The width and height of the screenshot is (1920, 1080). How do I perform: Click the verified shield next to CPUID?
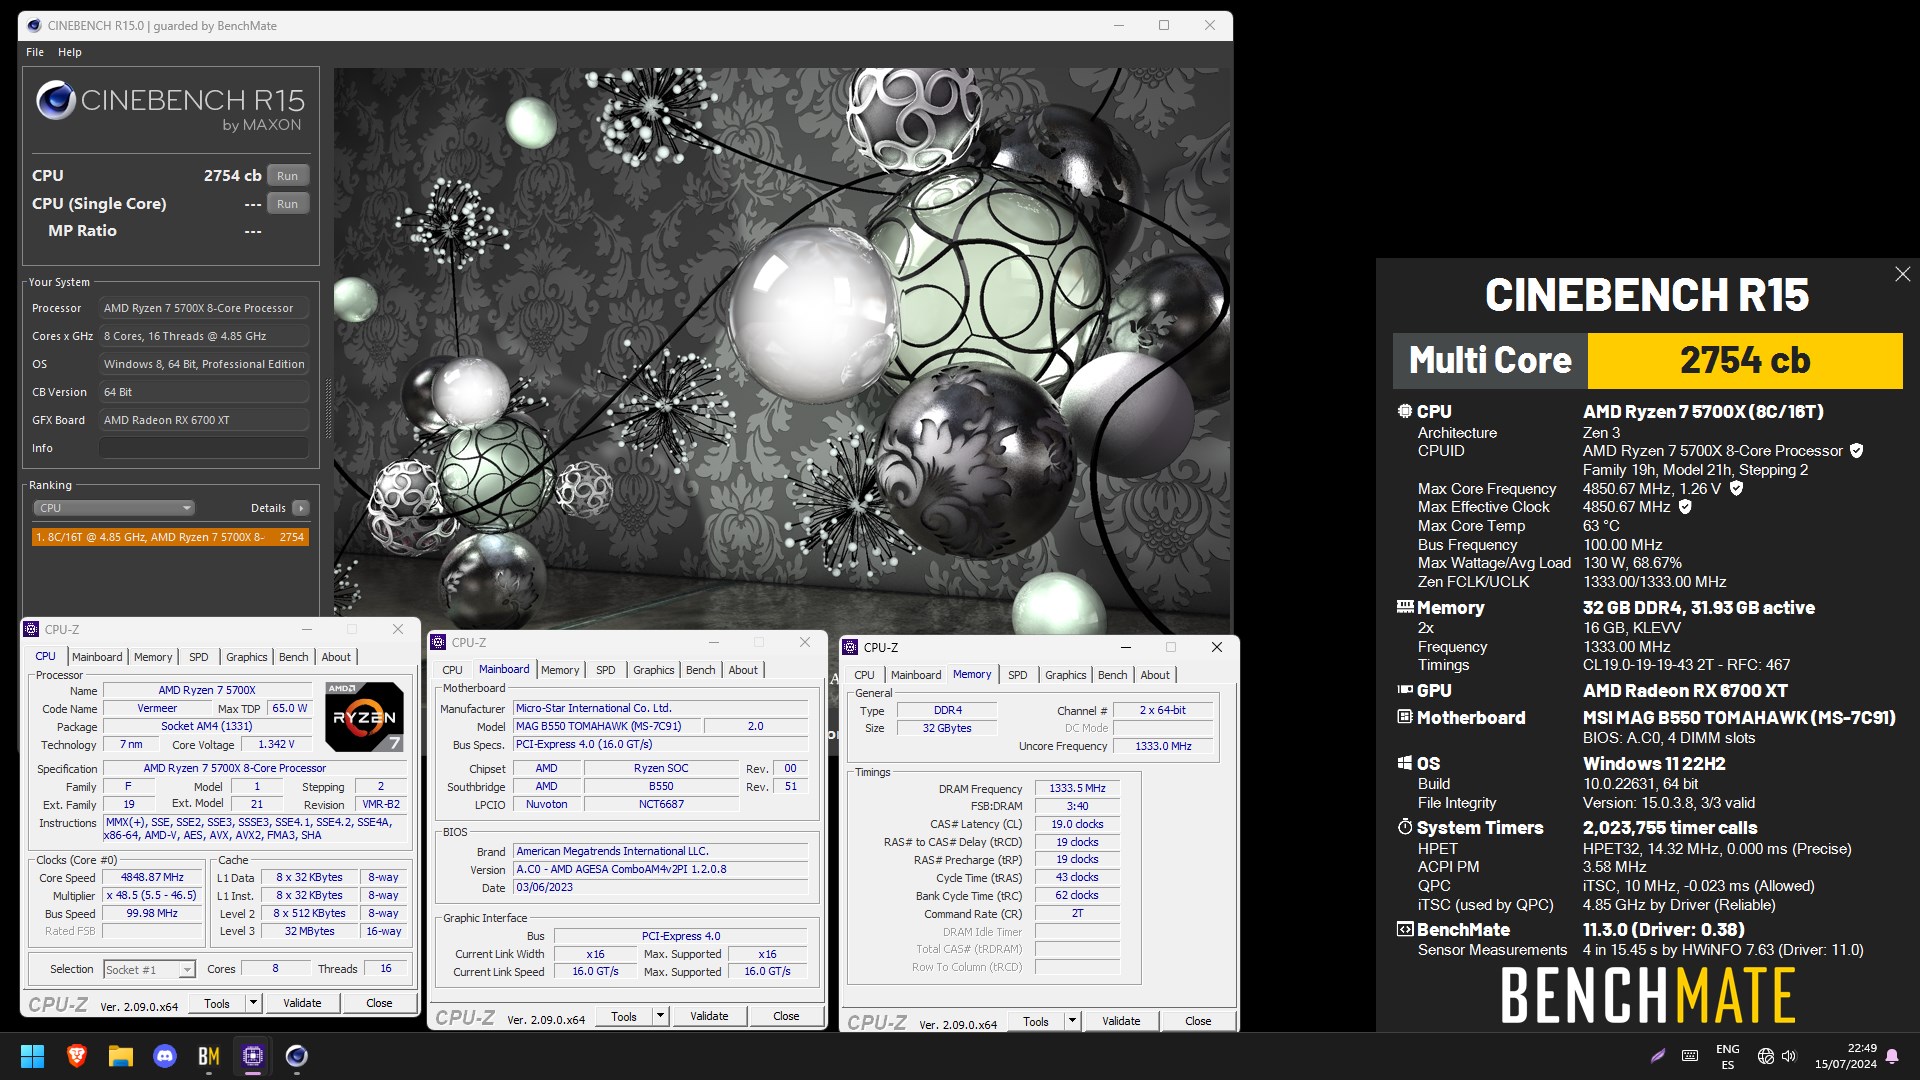point(1857,451)
